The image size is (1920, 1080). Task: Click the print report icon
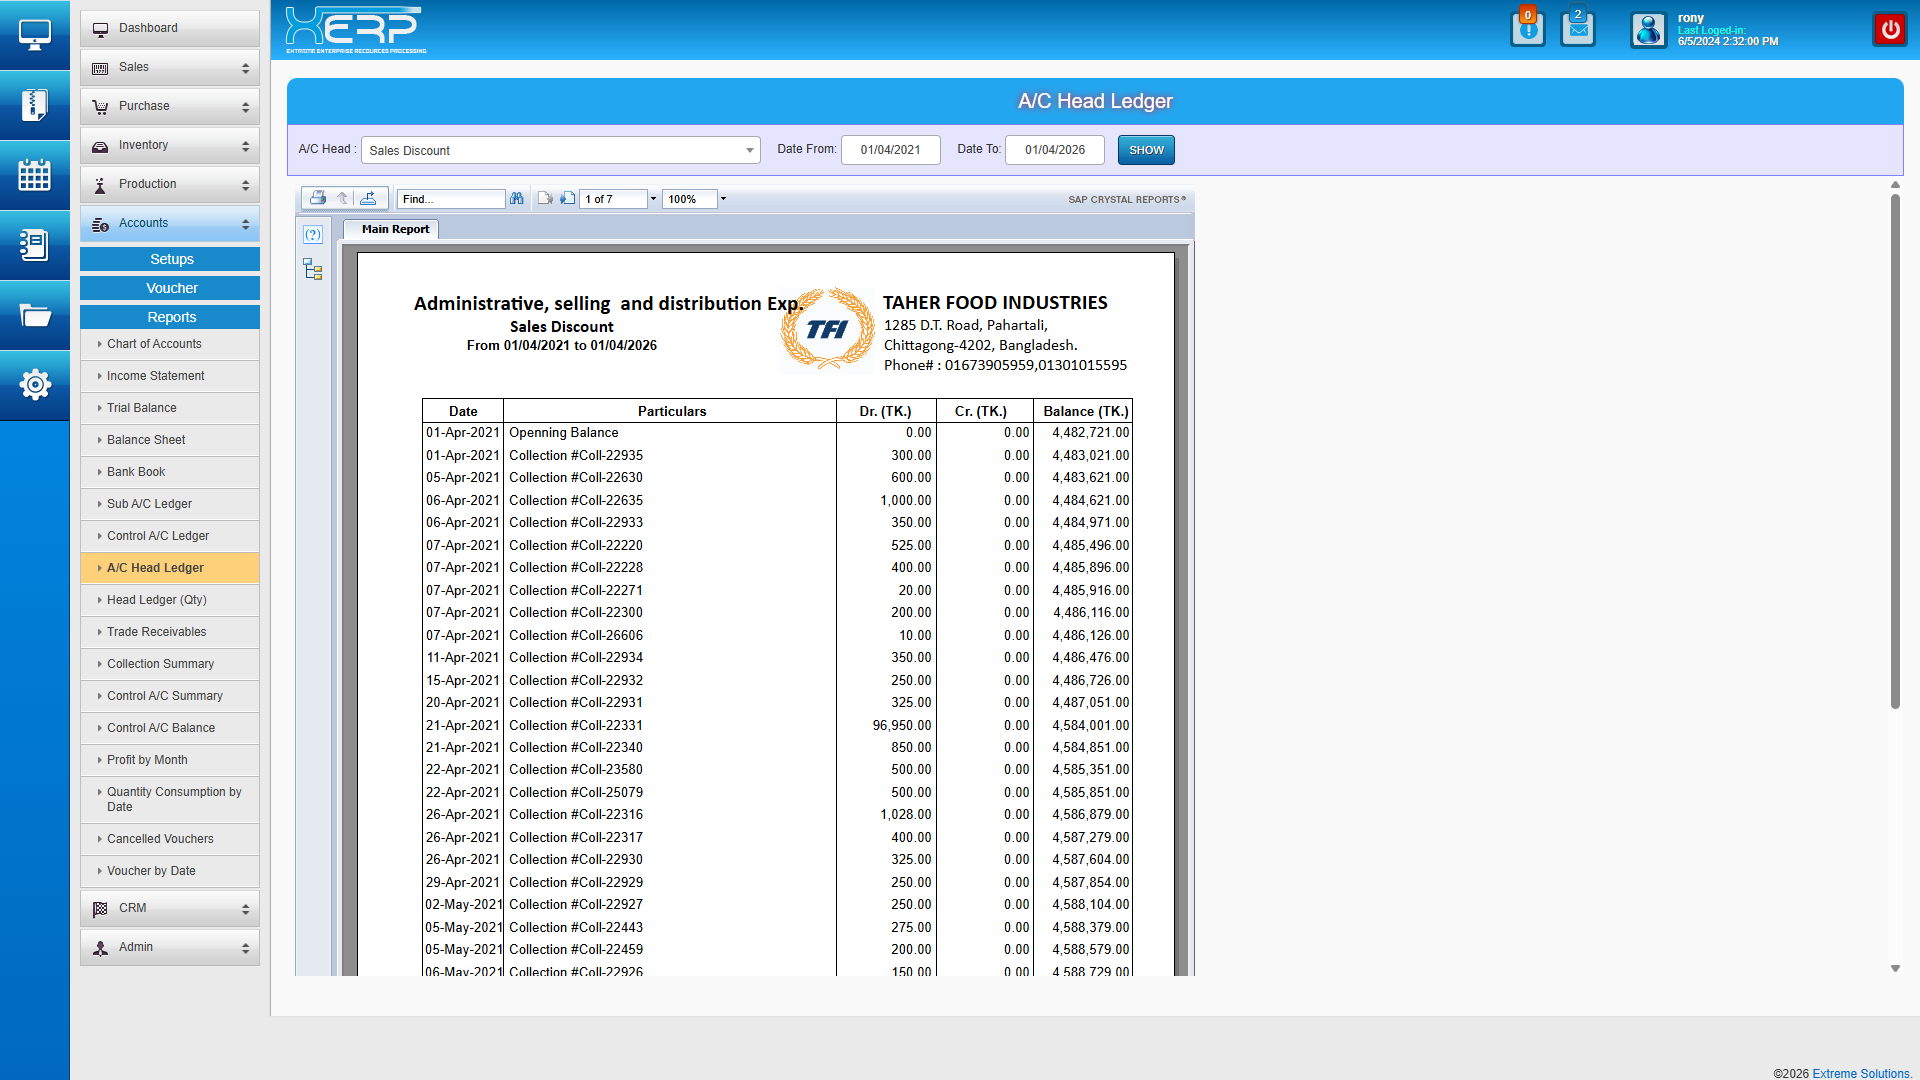coord(317,198)
